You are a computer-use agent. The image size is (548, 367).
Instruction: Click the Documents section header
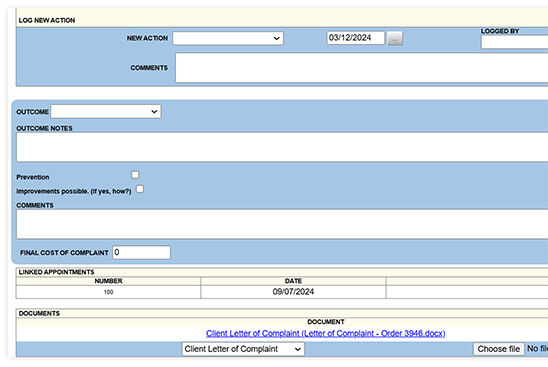click(x=39, y=313)
